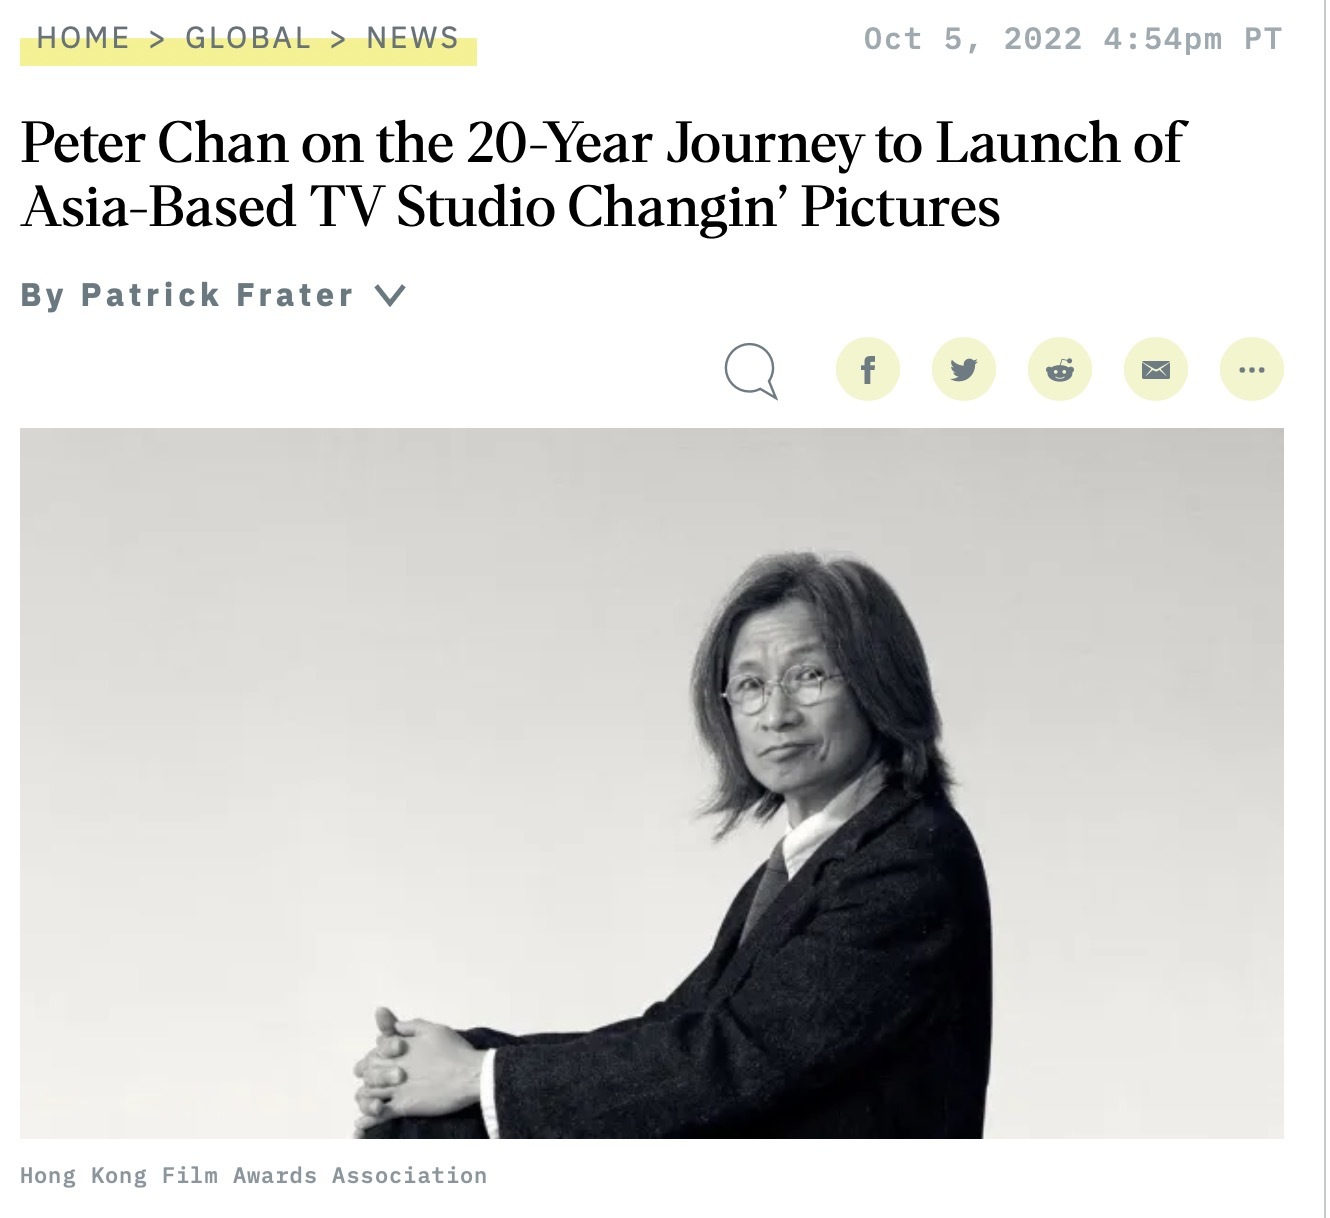
Task: Click the arrow between GLOBAL and NEWS
Action: [339, 39]
